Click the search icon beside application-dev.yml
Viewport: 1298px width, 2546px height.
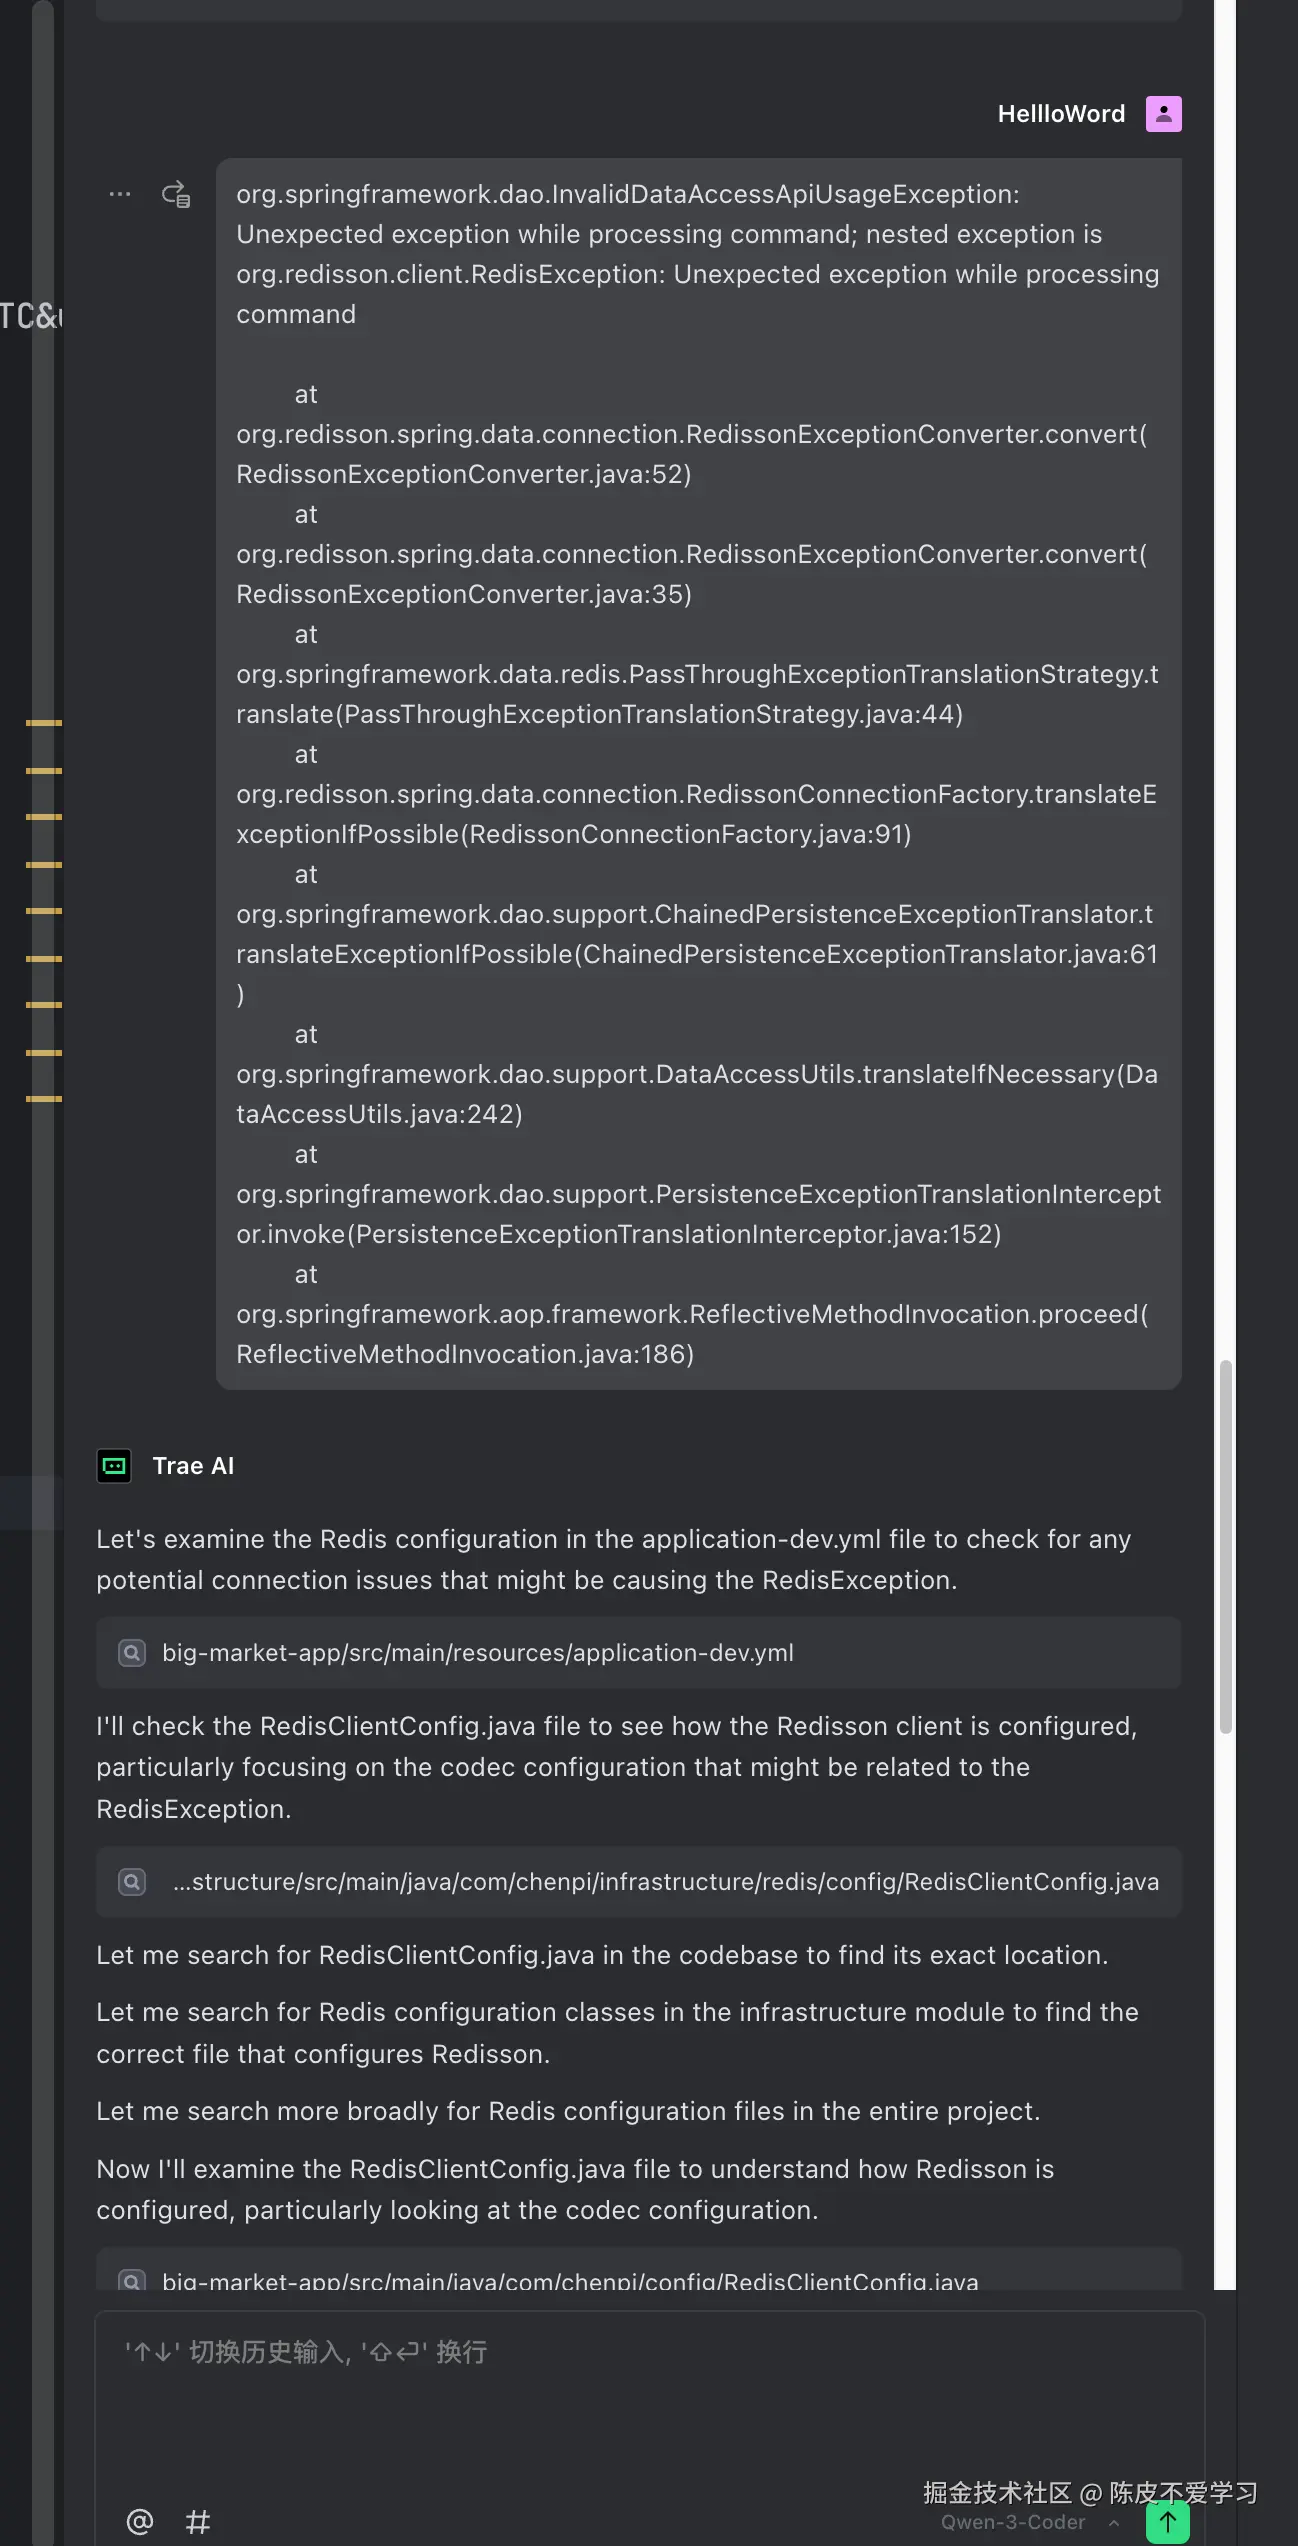[x=132, y=1653]
